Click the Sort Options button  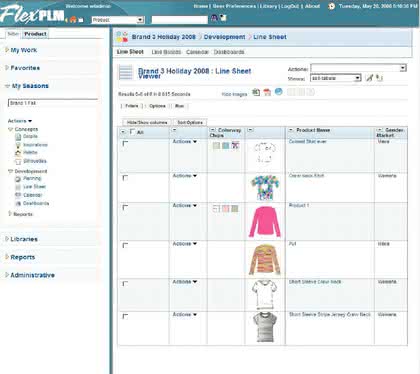coord(190,123)
